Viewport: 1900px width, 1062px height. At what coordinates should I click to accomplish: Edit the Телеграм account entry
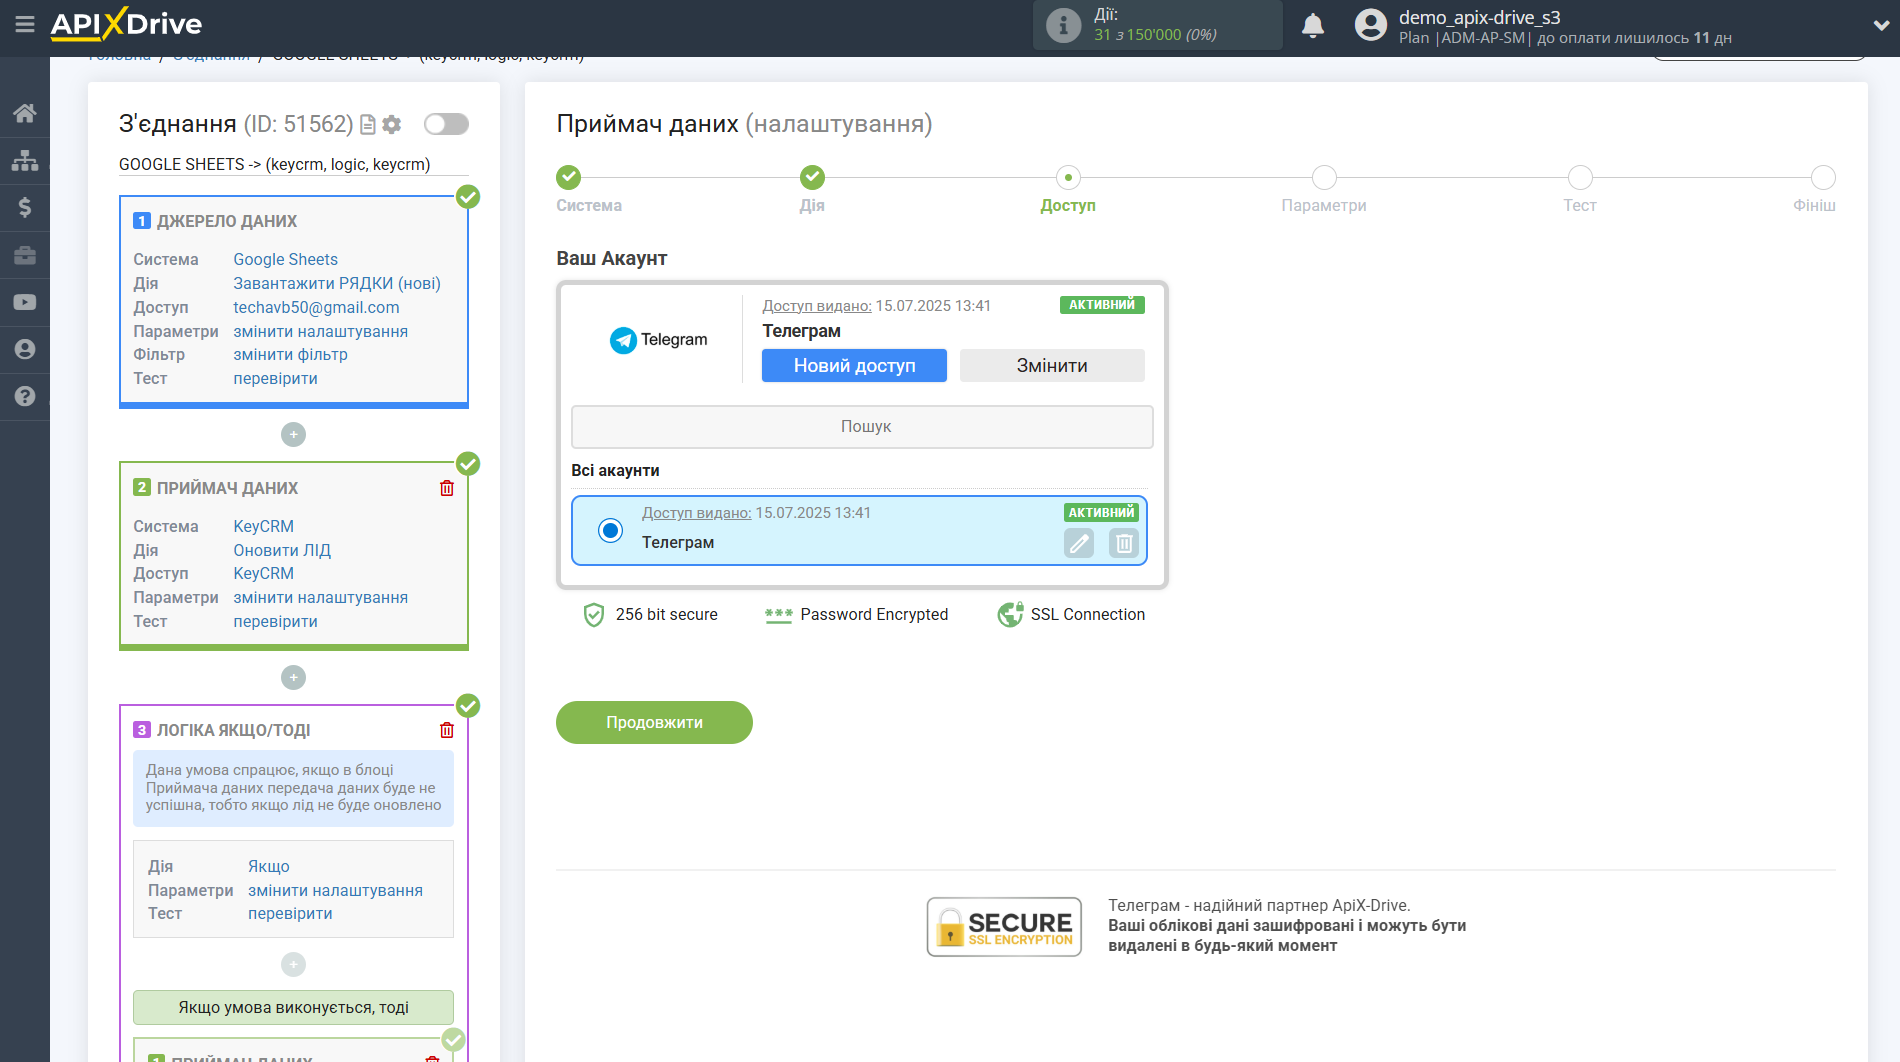[x=1079, y=543]
